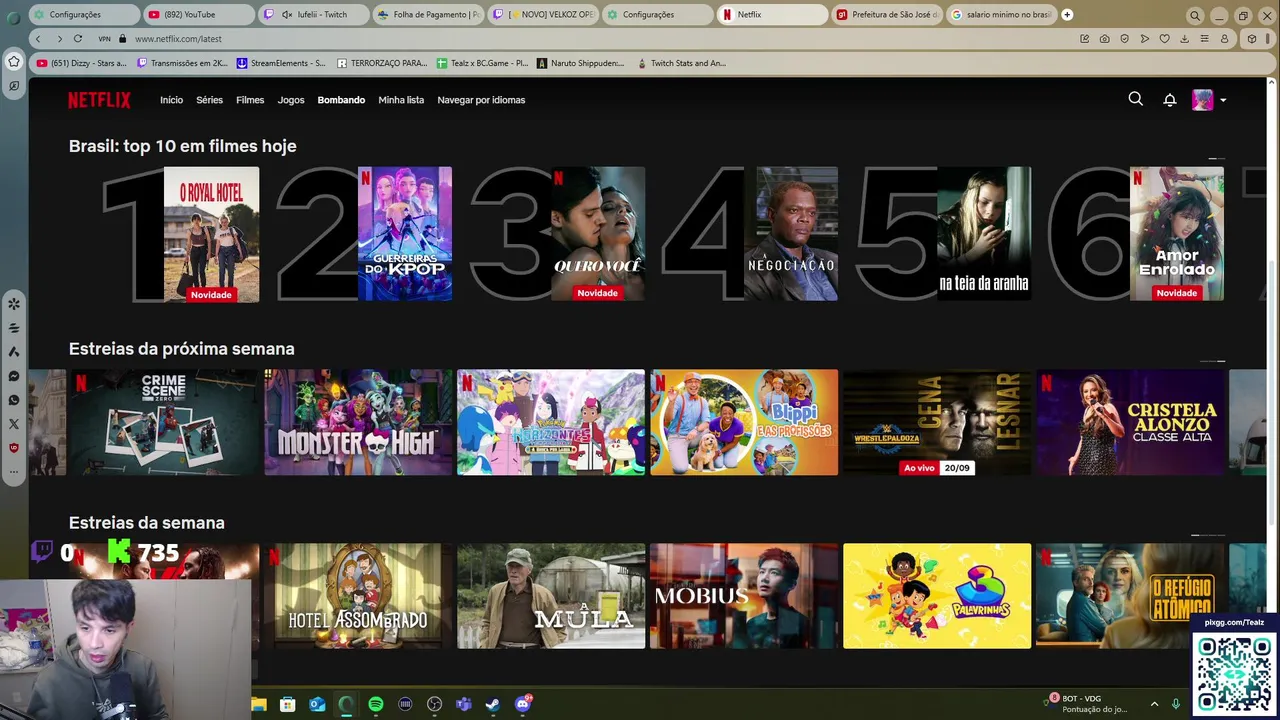
Task: Open Crime Scene Zero thumbnail
Action: [x=165, y=422]
